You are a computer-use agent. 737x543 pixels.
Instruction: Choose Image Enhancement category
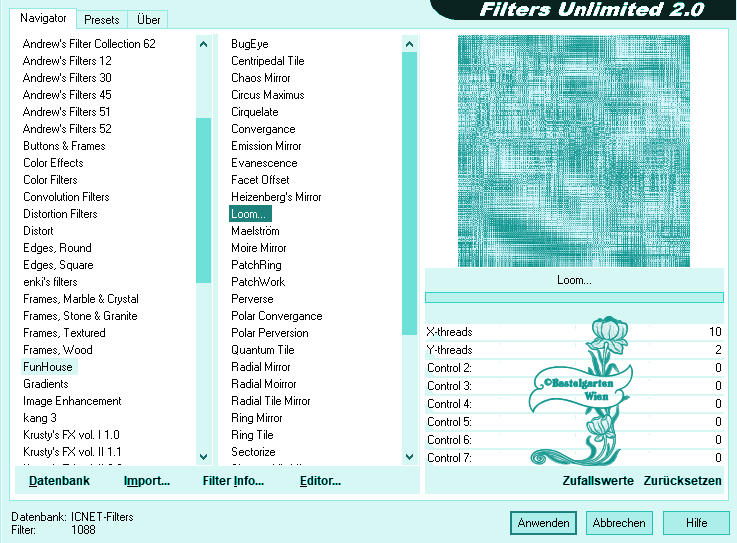[x=72, y=401]
